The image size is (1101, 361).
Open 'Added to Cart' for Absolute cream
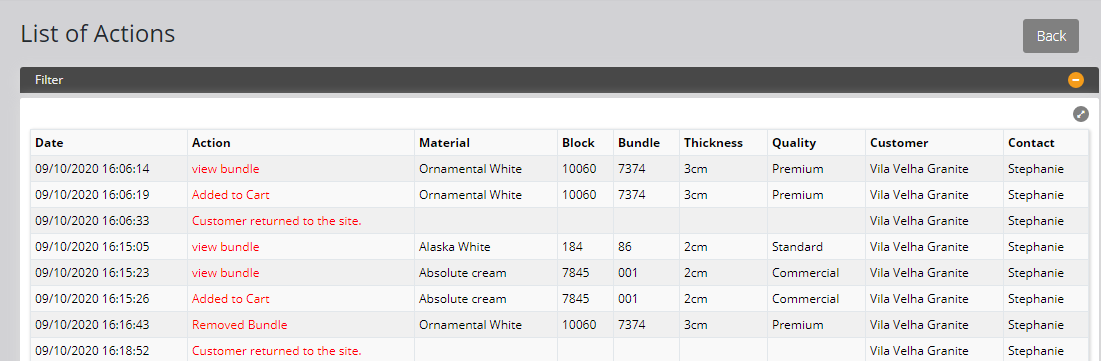click(230, 298)
